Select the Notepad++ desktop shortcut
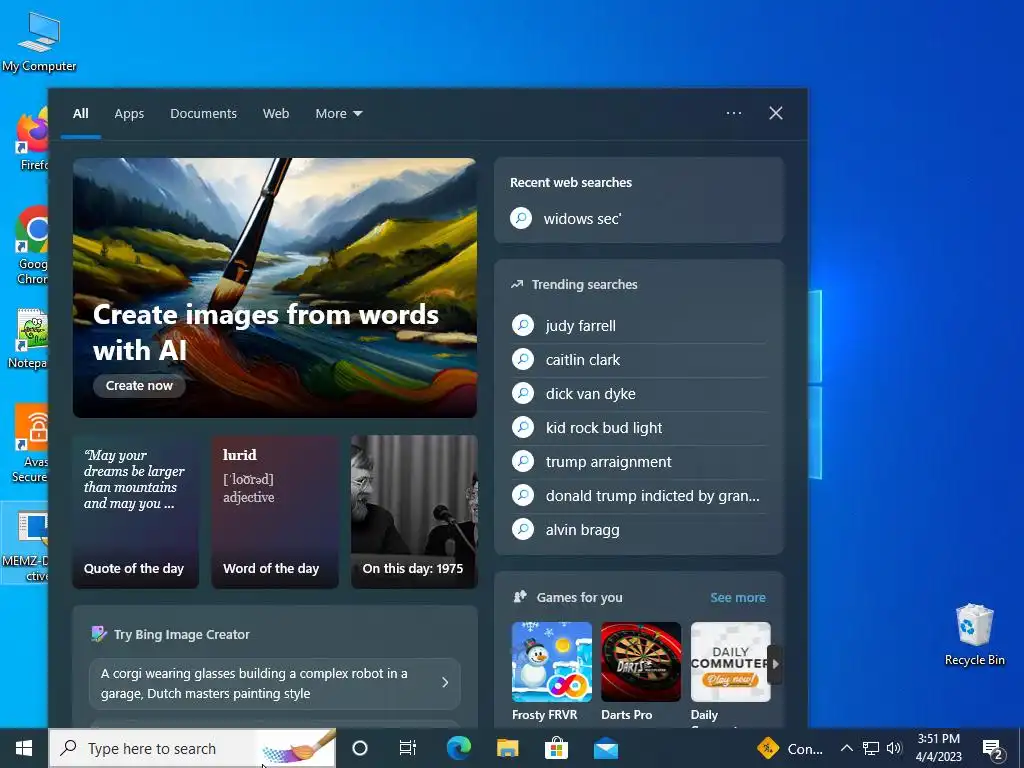 pos(29,339)
